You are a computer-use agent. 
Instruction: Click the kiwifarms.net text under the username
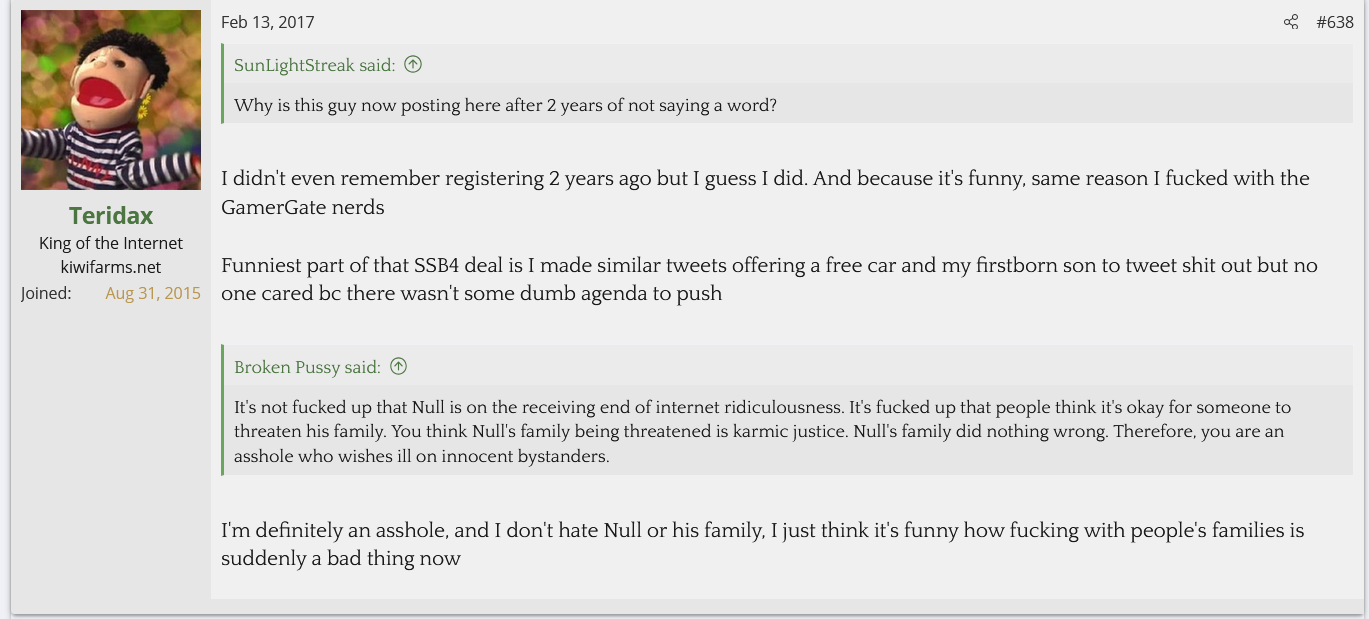[x=111, y=267]
